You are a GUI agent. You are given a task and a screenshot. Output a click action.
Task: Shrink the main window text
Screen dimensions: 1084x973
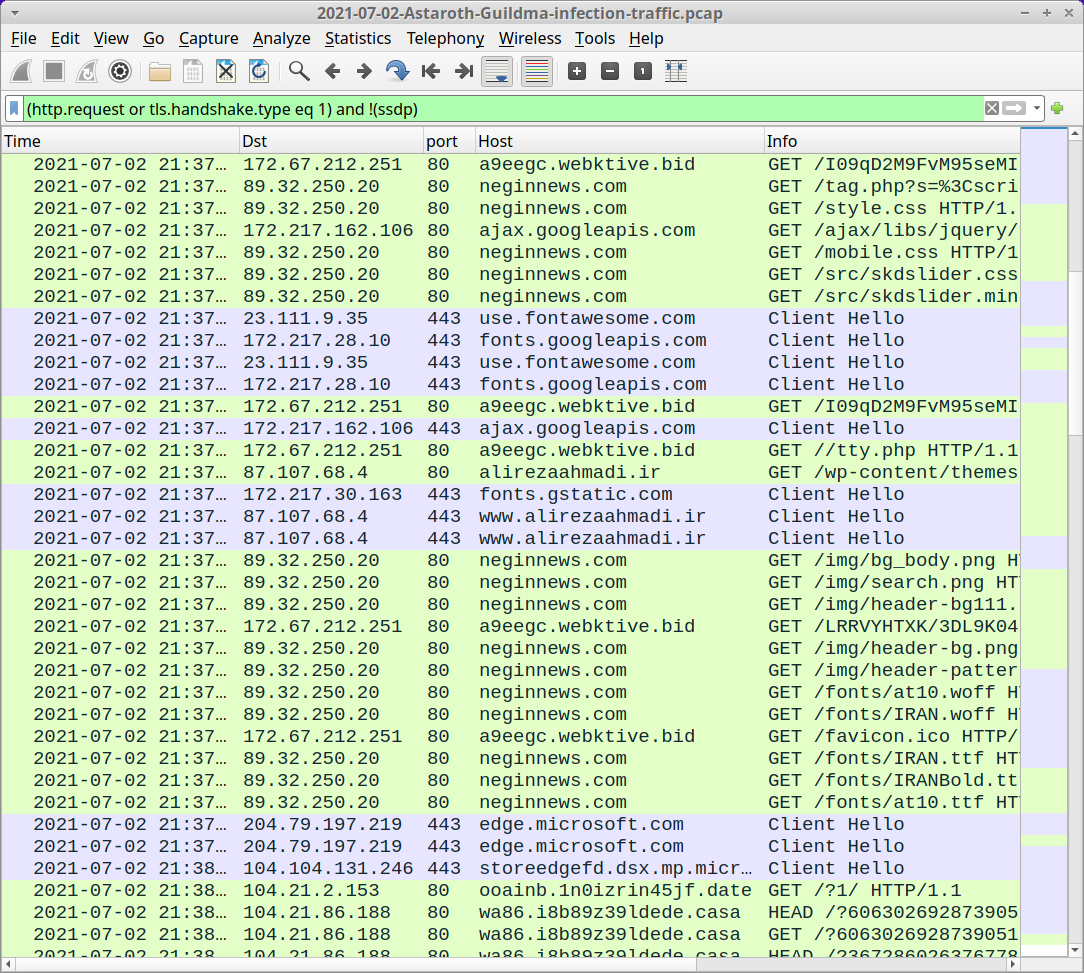click(x=610, y=71)
